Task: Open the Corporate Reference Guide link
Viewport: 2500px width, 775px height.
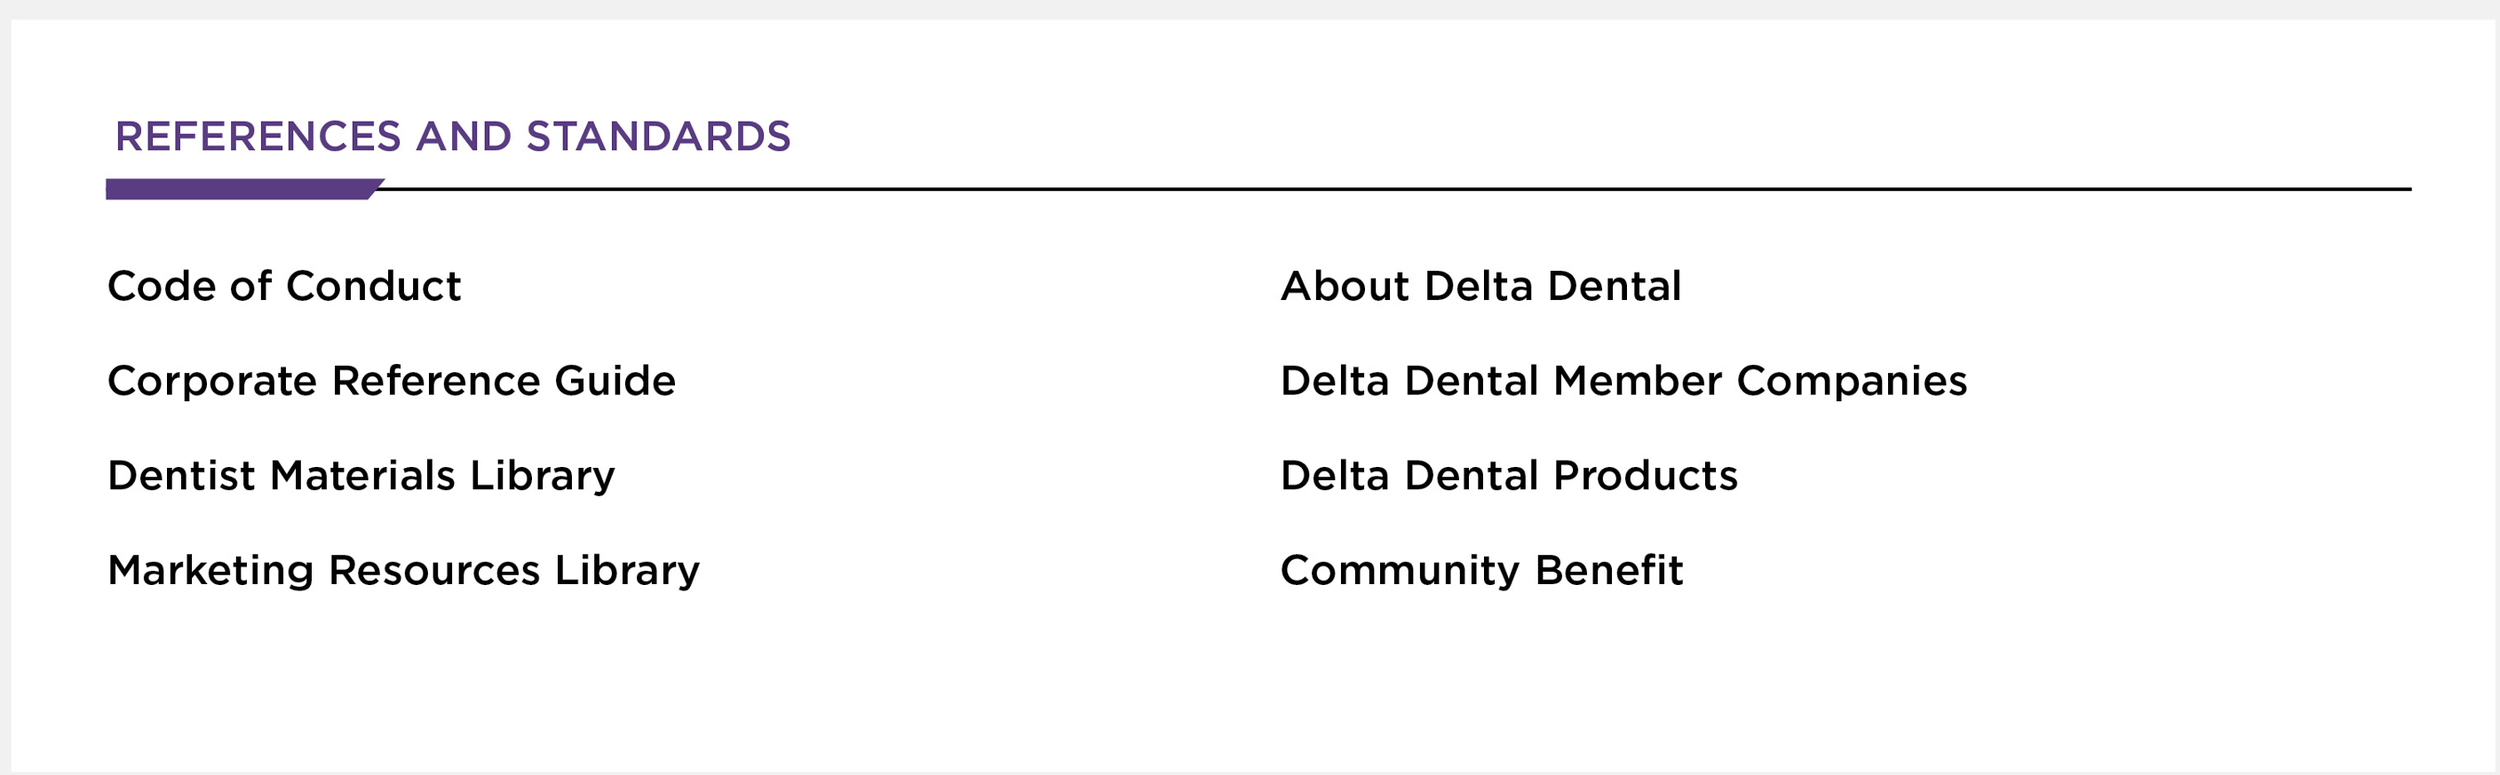Action: [391, 381]
